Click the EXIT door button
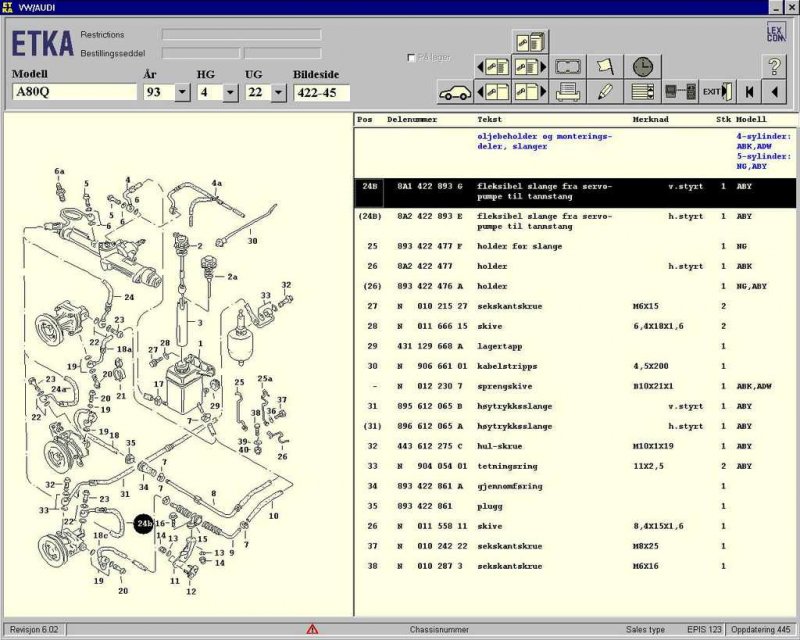Screen dimensions: 800x640 716,92
